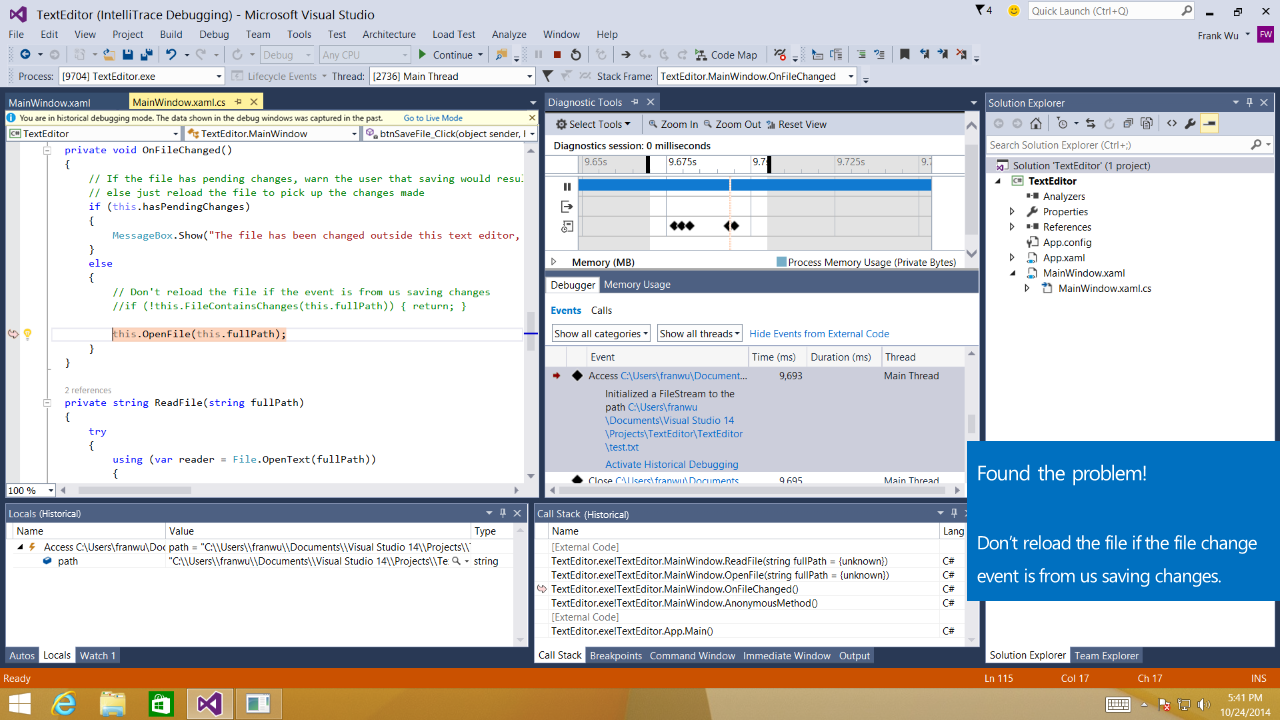Click the Zoom In icon in Diagnostic Tools
Image resolution: width=1280 pixels, height=720 pixels.
click(x=672, y=124)
